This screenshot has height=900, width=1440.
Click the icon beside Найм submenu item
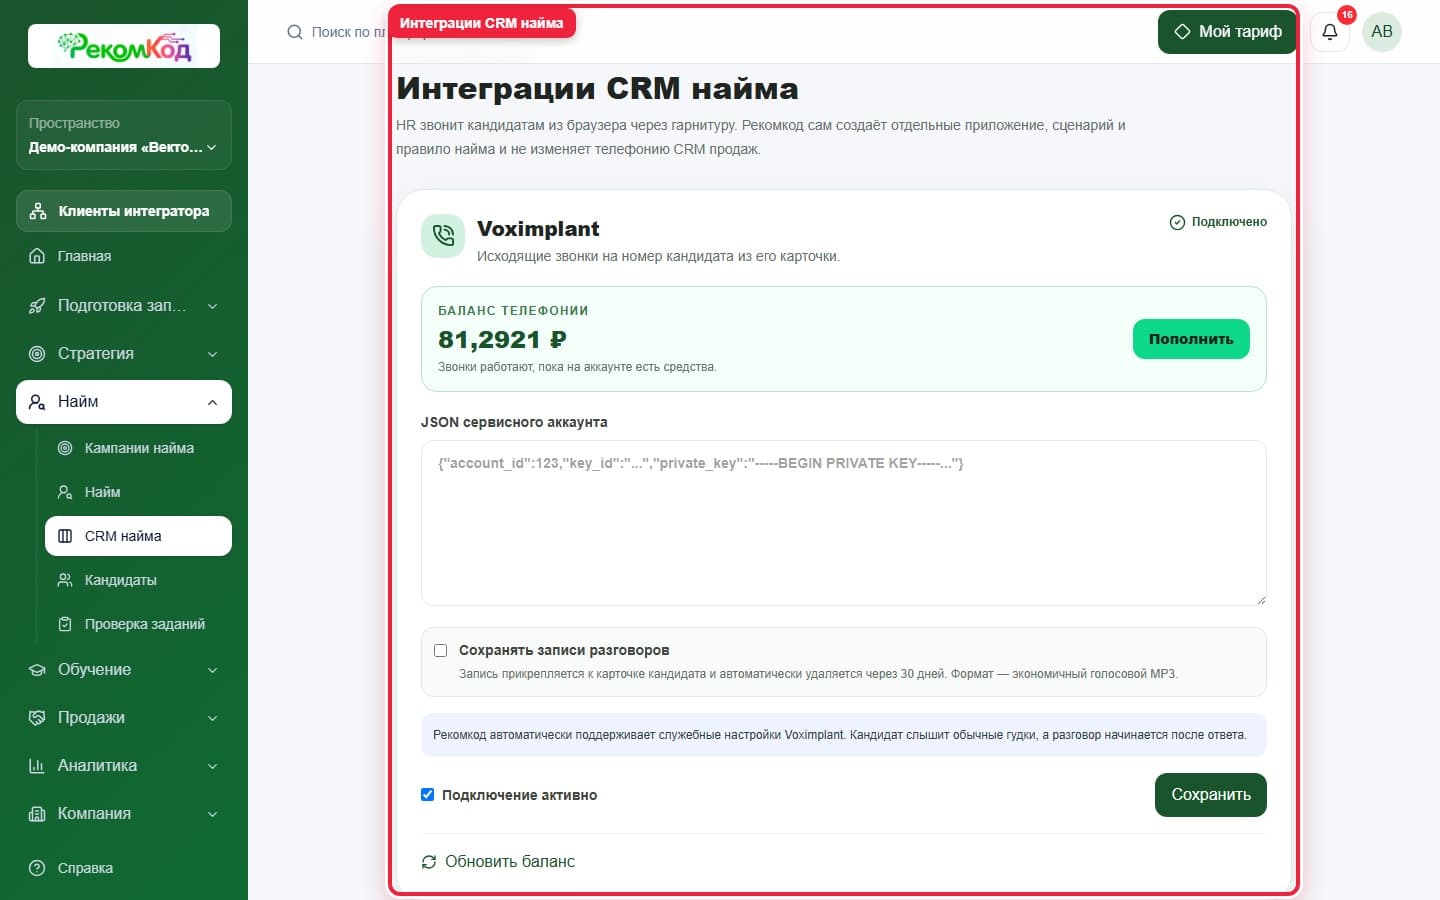65,492
